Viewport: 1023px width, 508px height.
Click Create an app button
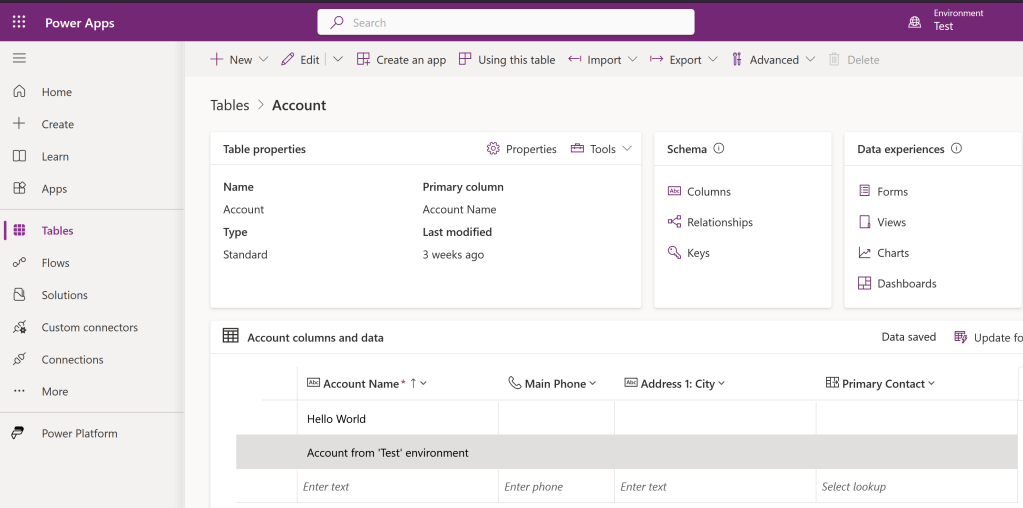[401, 60]
